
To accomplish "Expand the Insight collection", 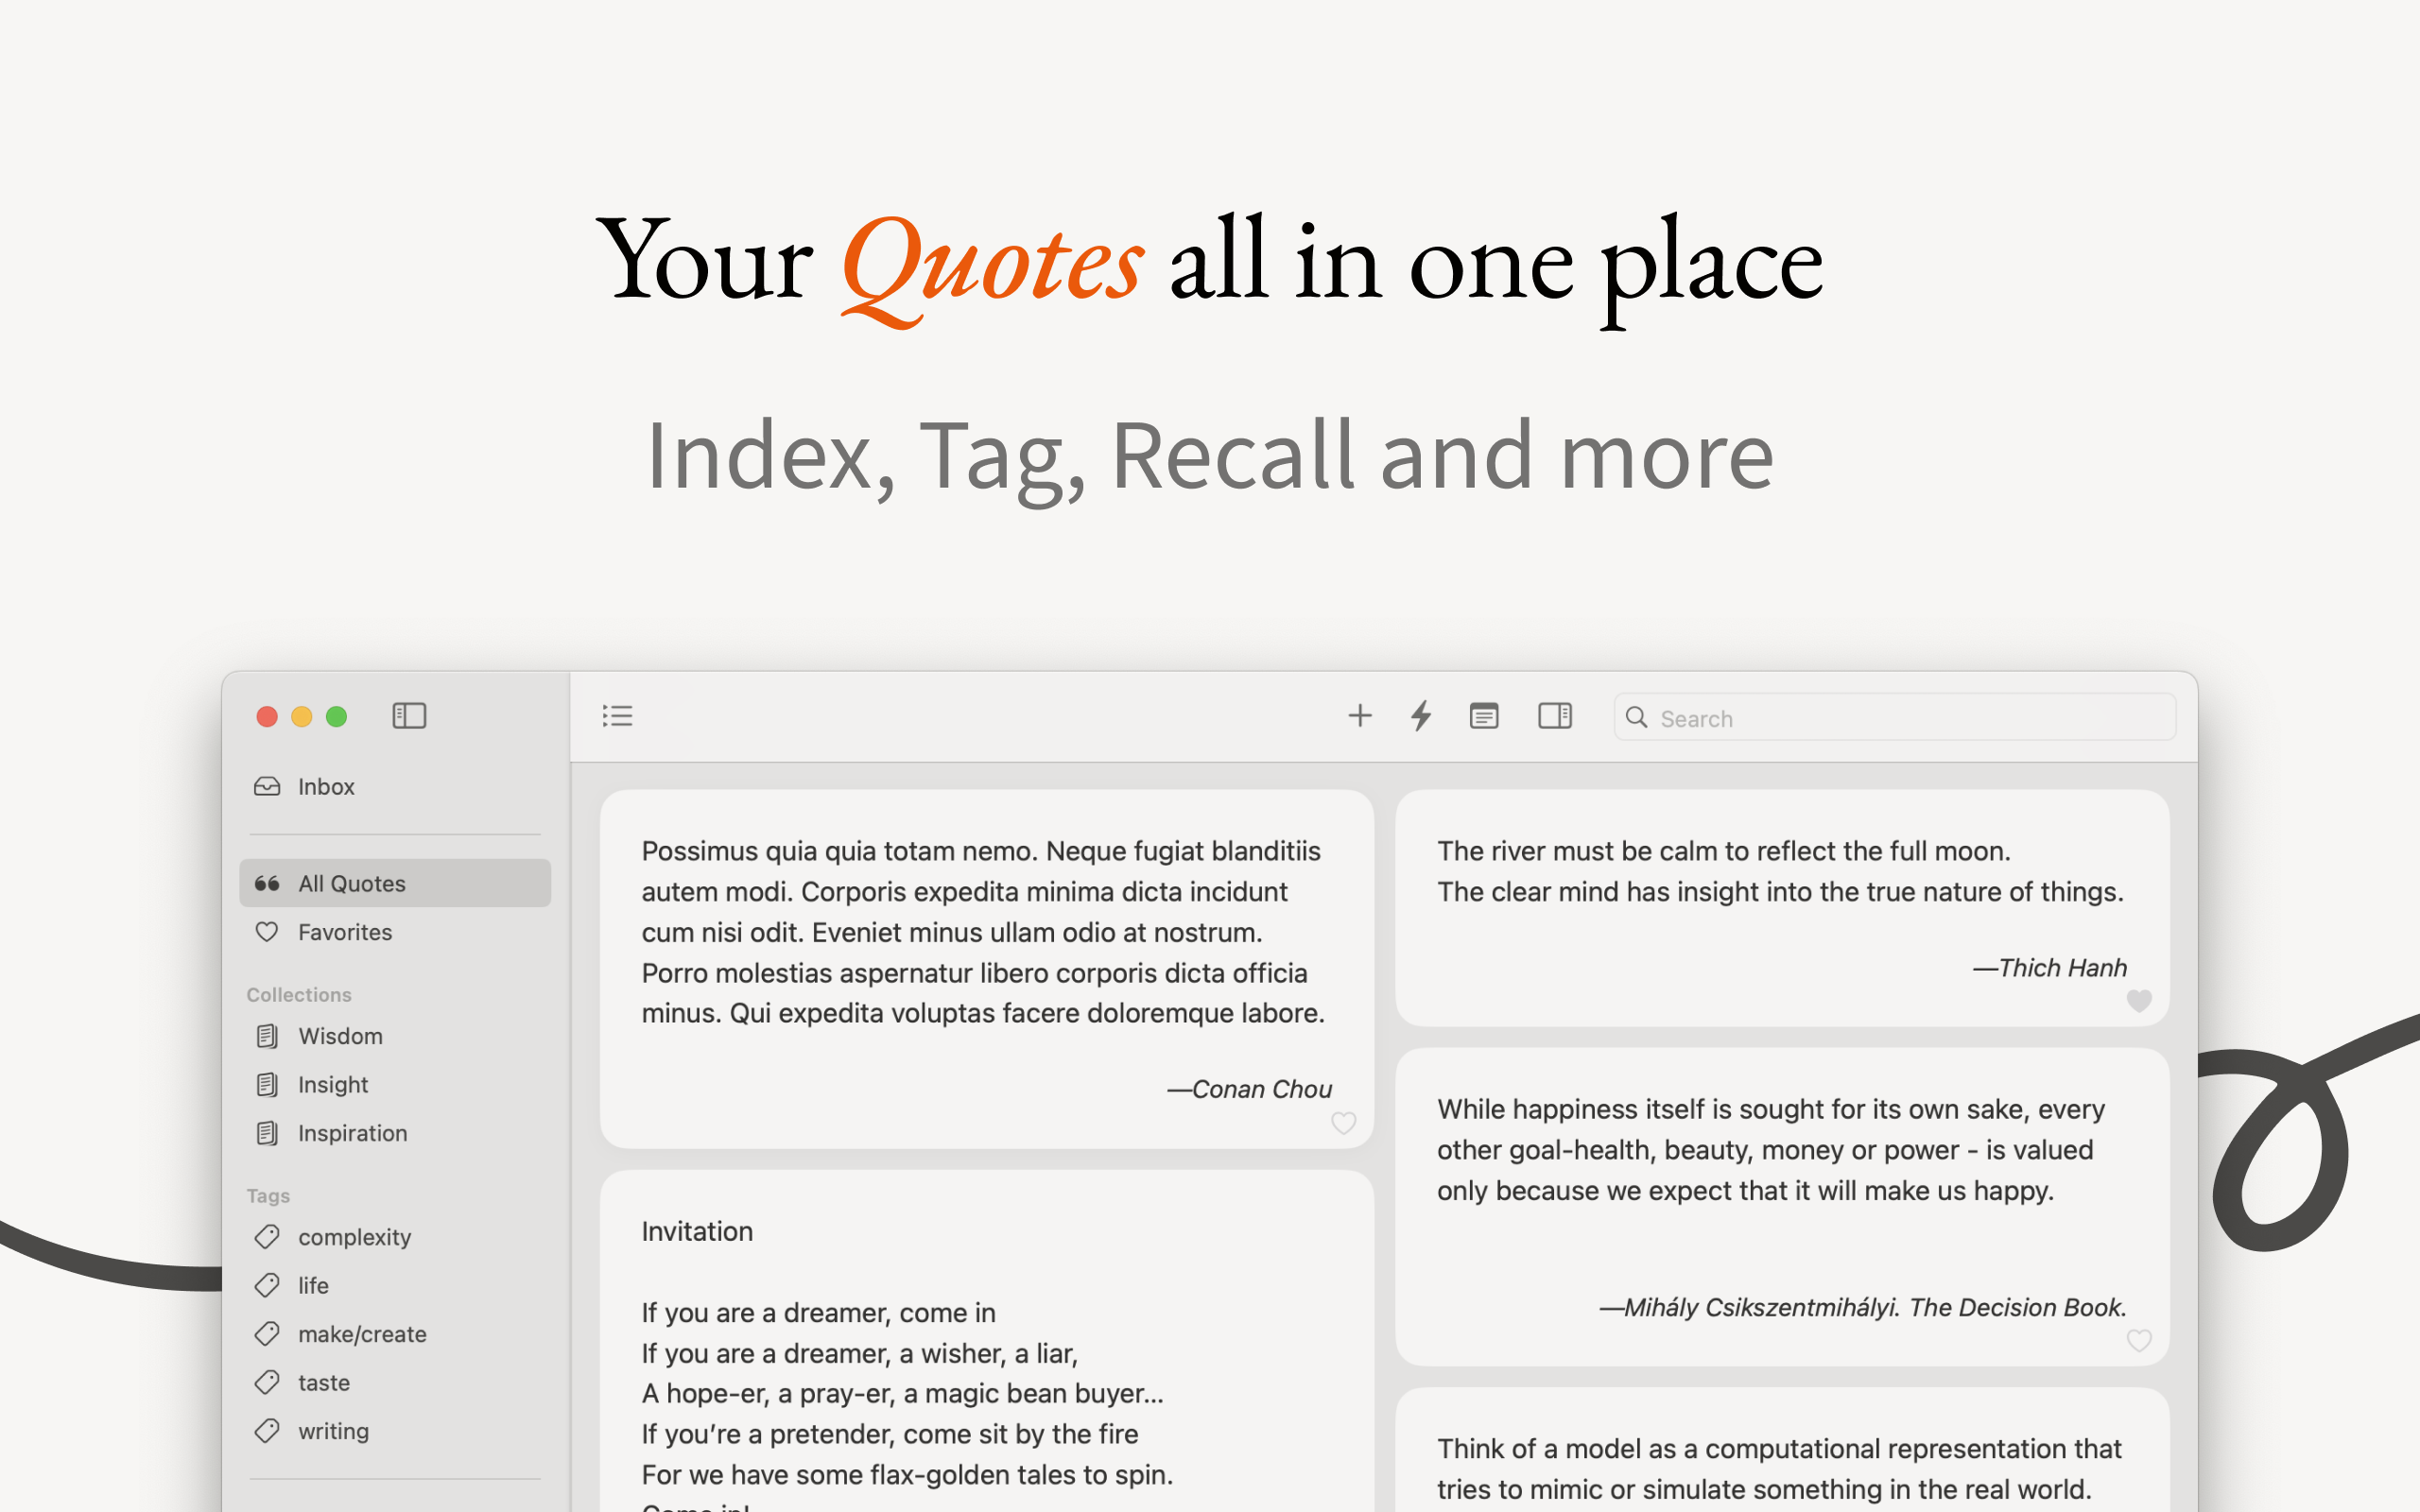I will (333, 1082).
